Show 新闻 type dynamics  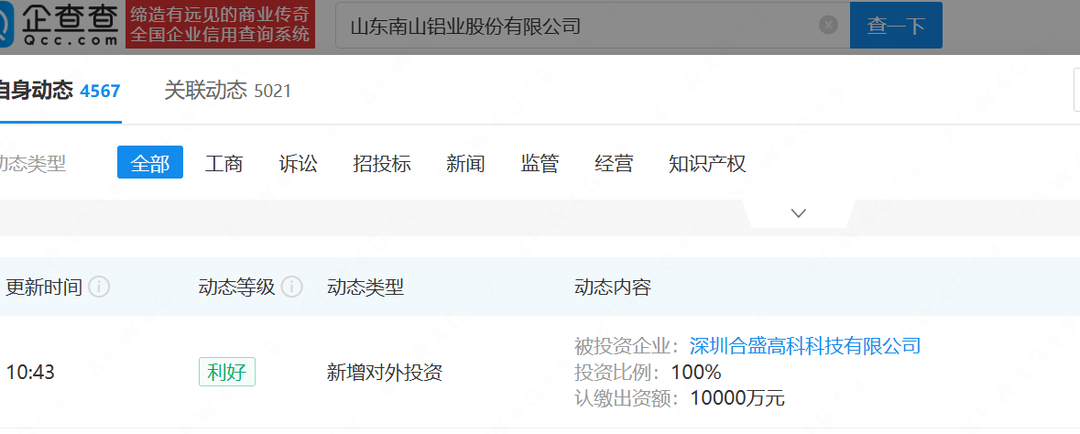click(465, 163)
